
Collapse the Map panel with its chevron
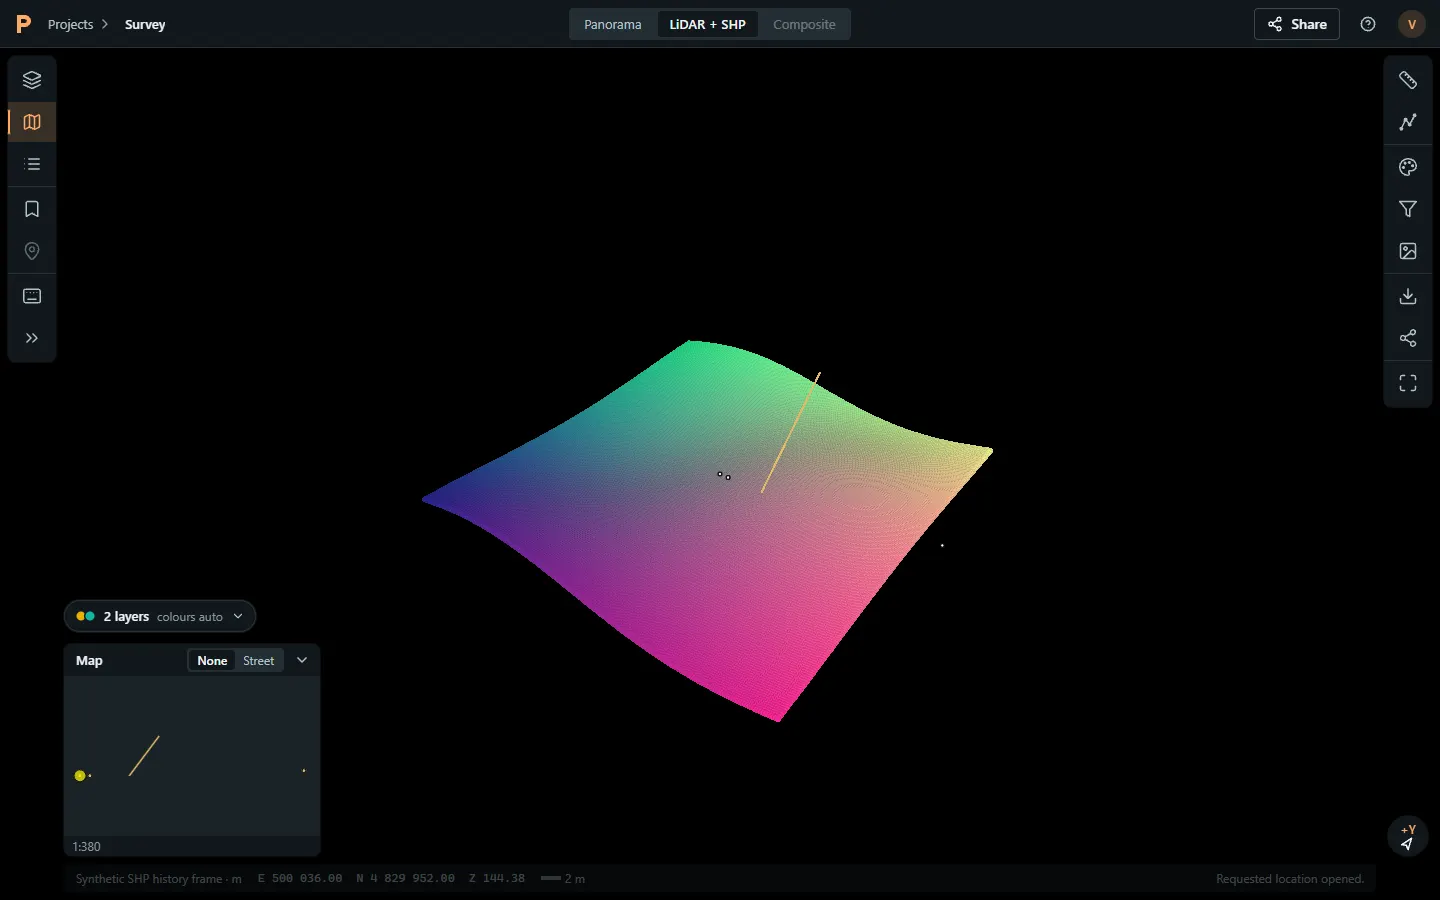pyautogui.click(x=302, y=660)
